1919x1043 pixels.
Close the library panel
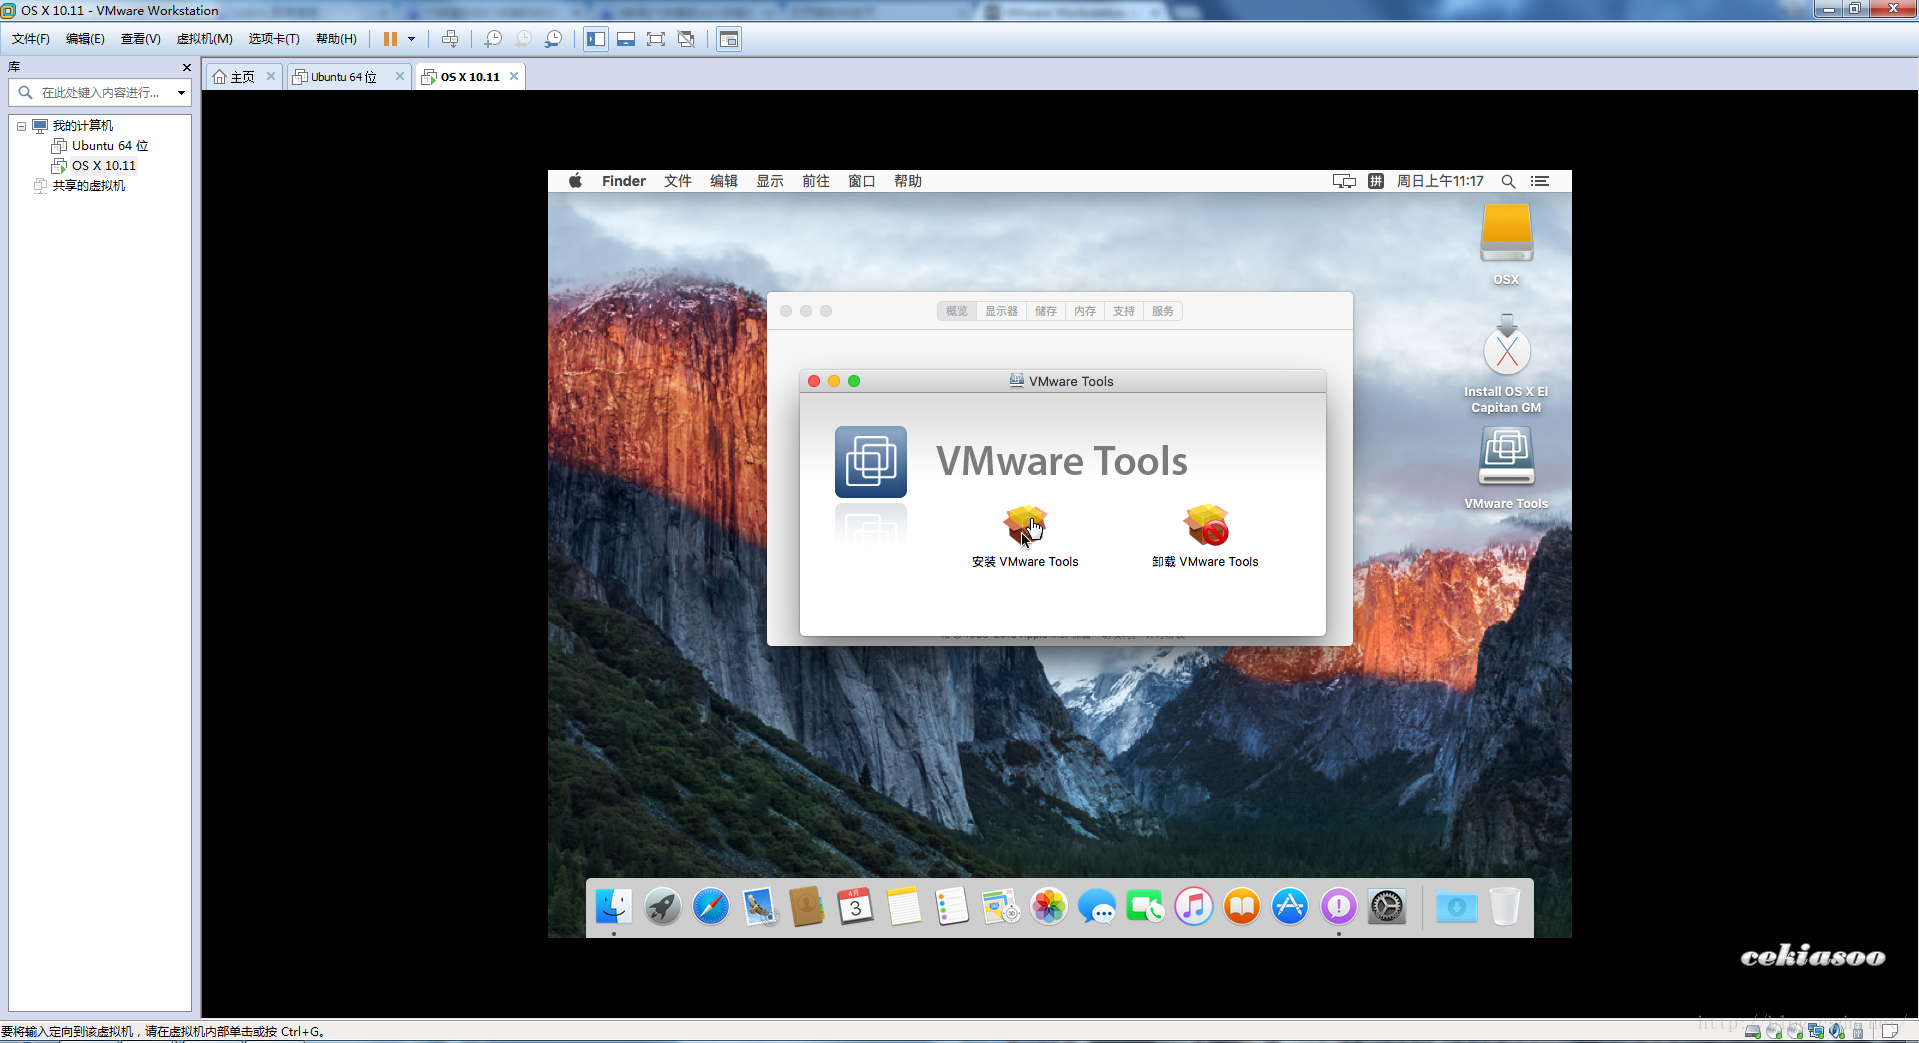186,67
